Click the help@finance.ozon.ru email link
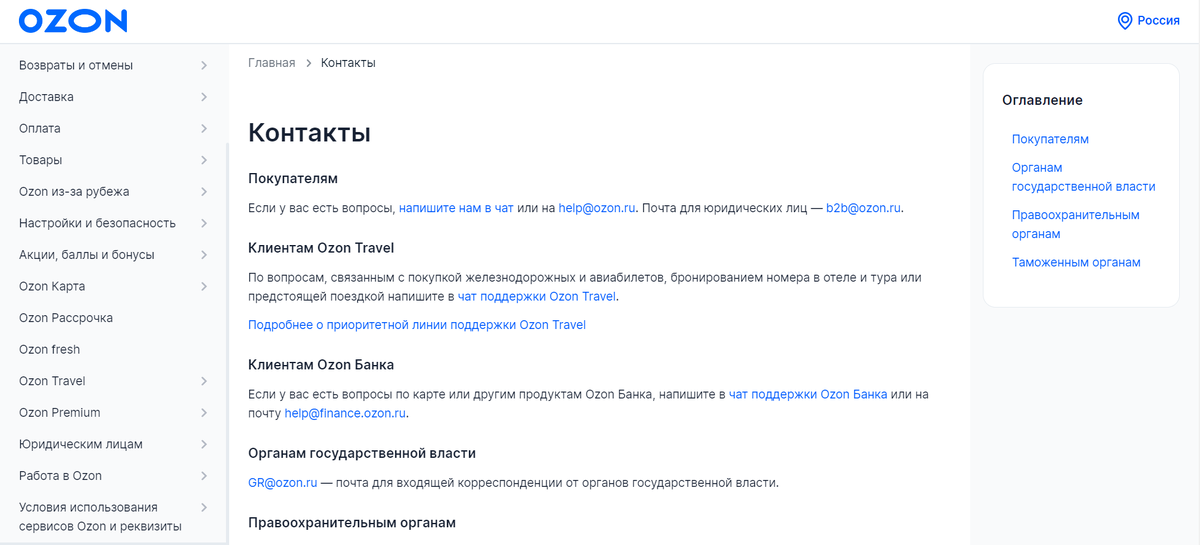This screenshot has height=545, width=1200. click(x=345, y=413)
